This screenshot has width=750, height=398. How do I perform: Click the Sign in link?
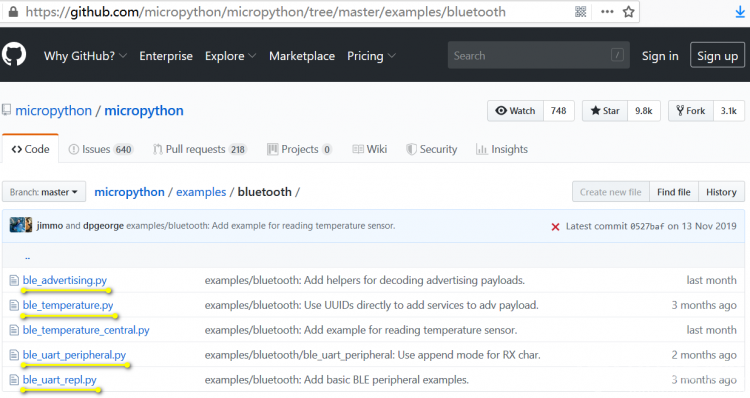point(660,56)
